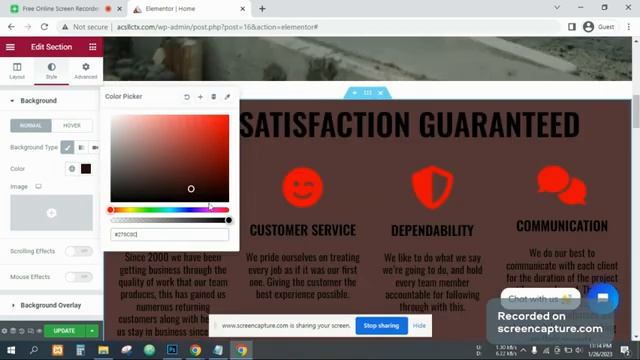The image size is (640, 360).
Task: Open the Windows Start menu
Action: [11, 350]
